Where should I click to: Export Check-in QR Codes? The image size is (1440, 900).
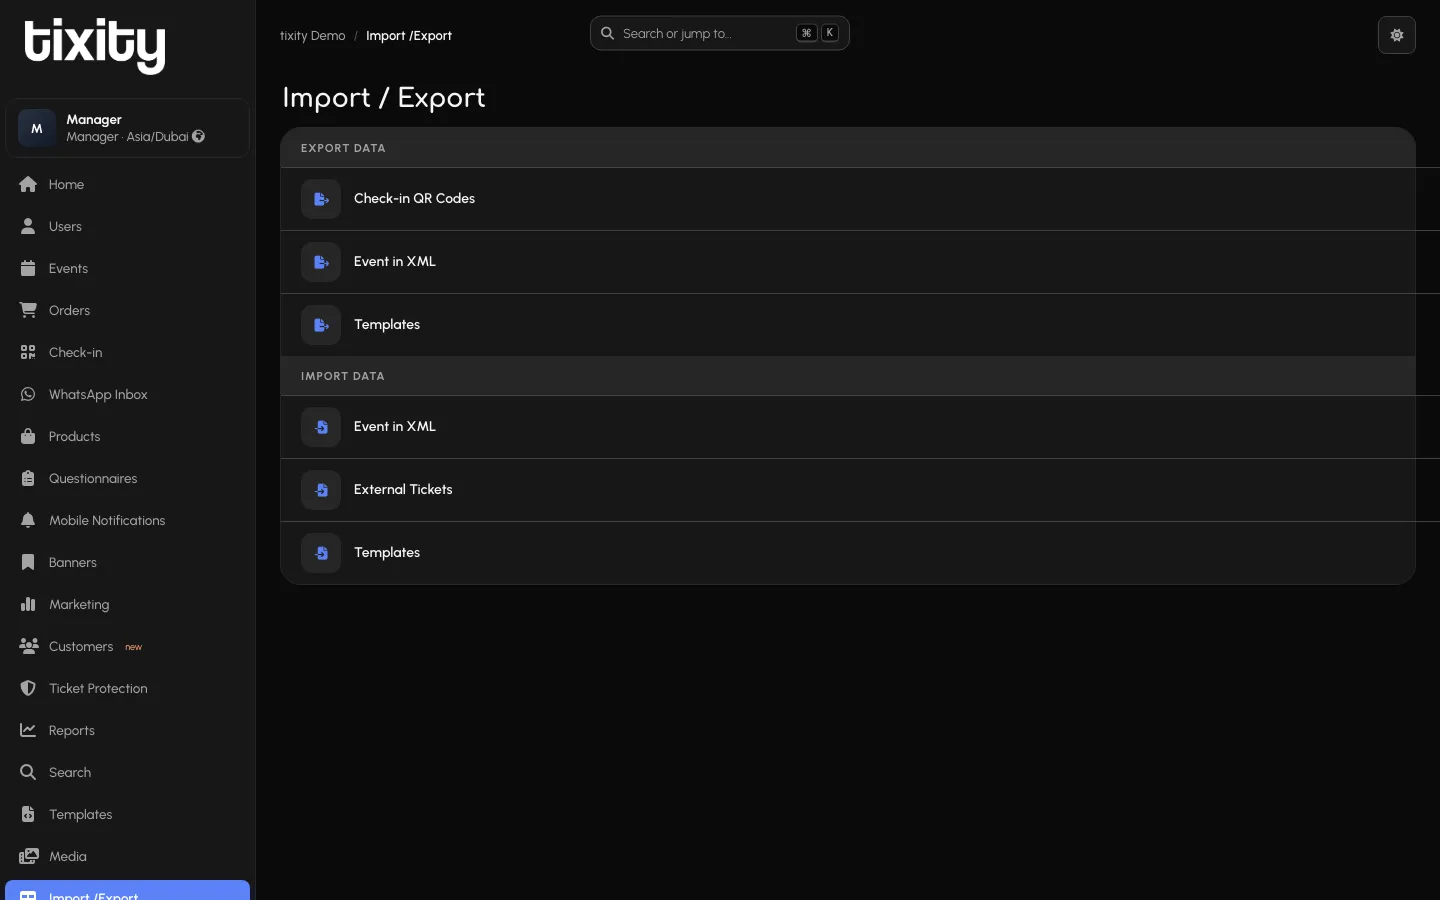(x=848, y=199)
